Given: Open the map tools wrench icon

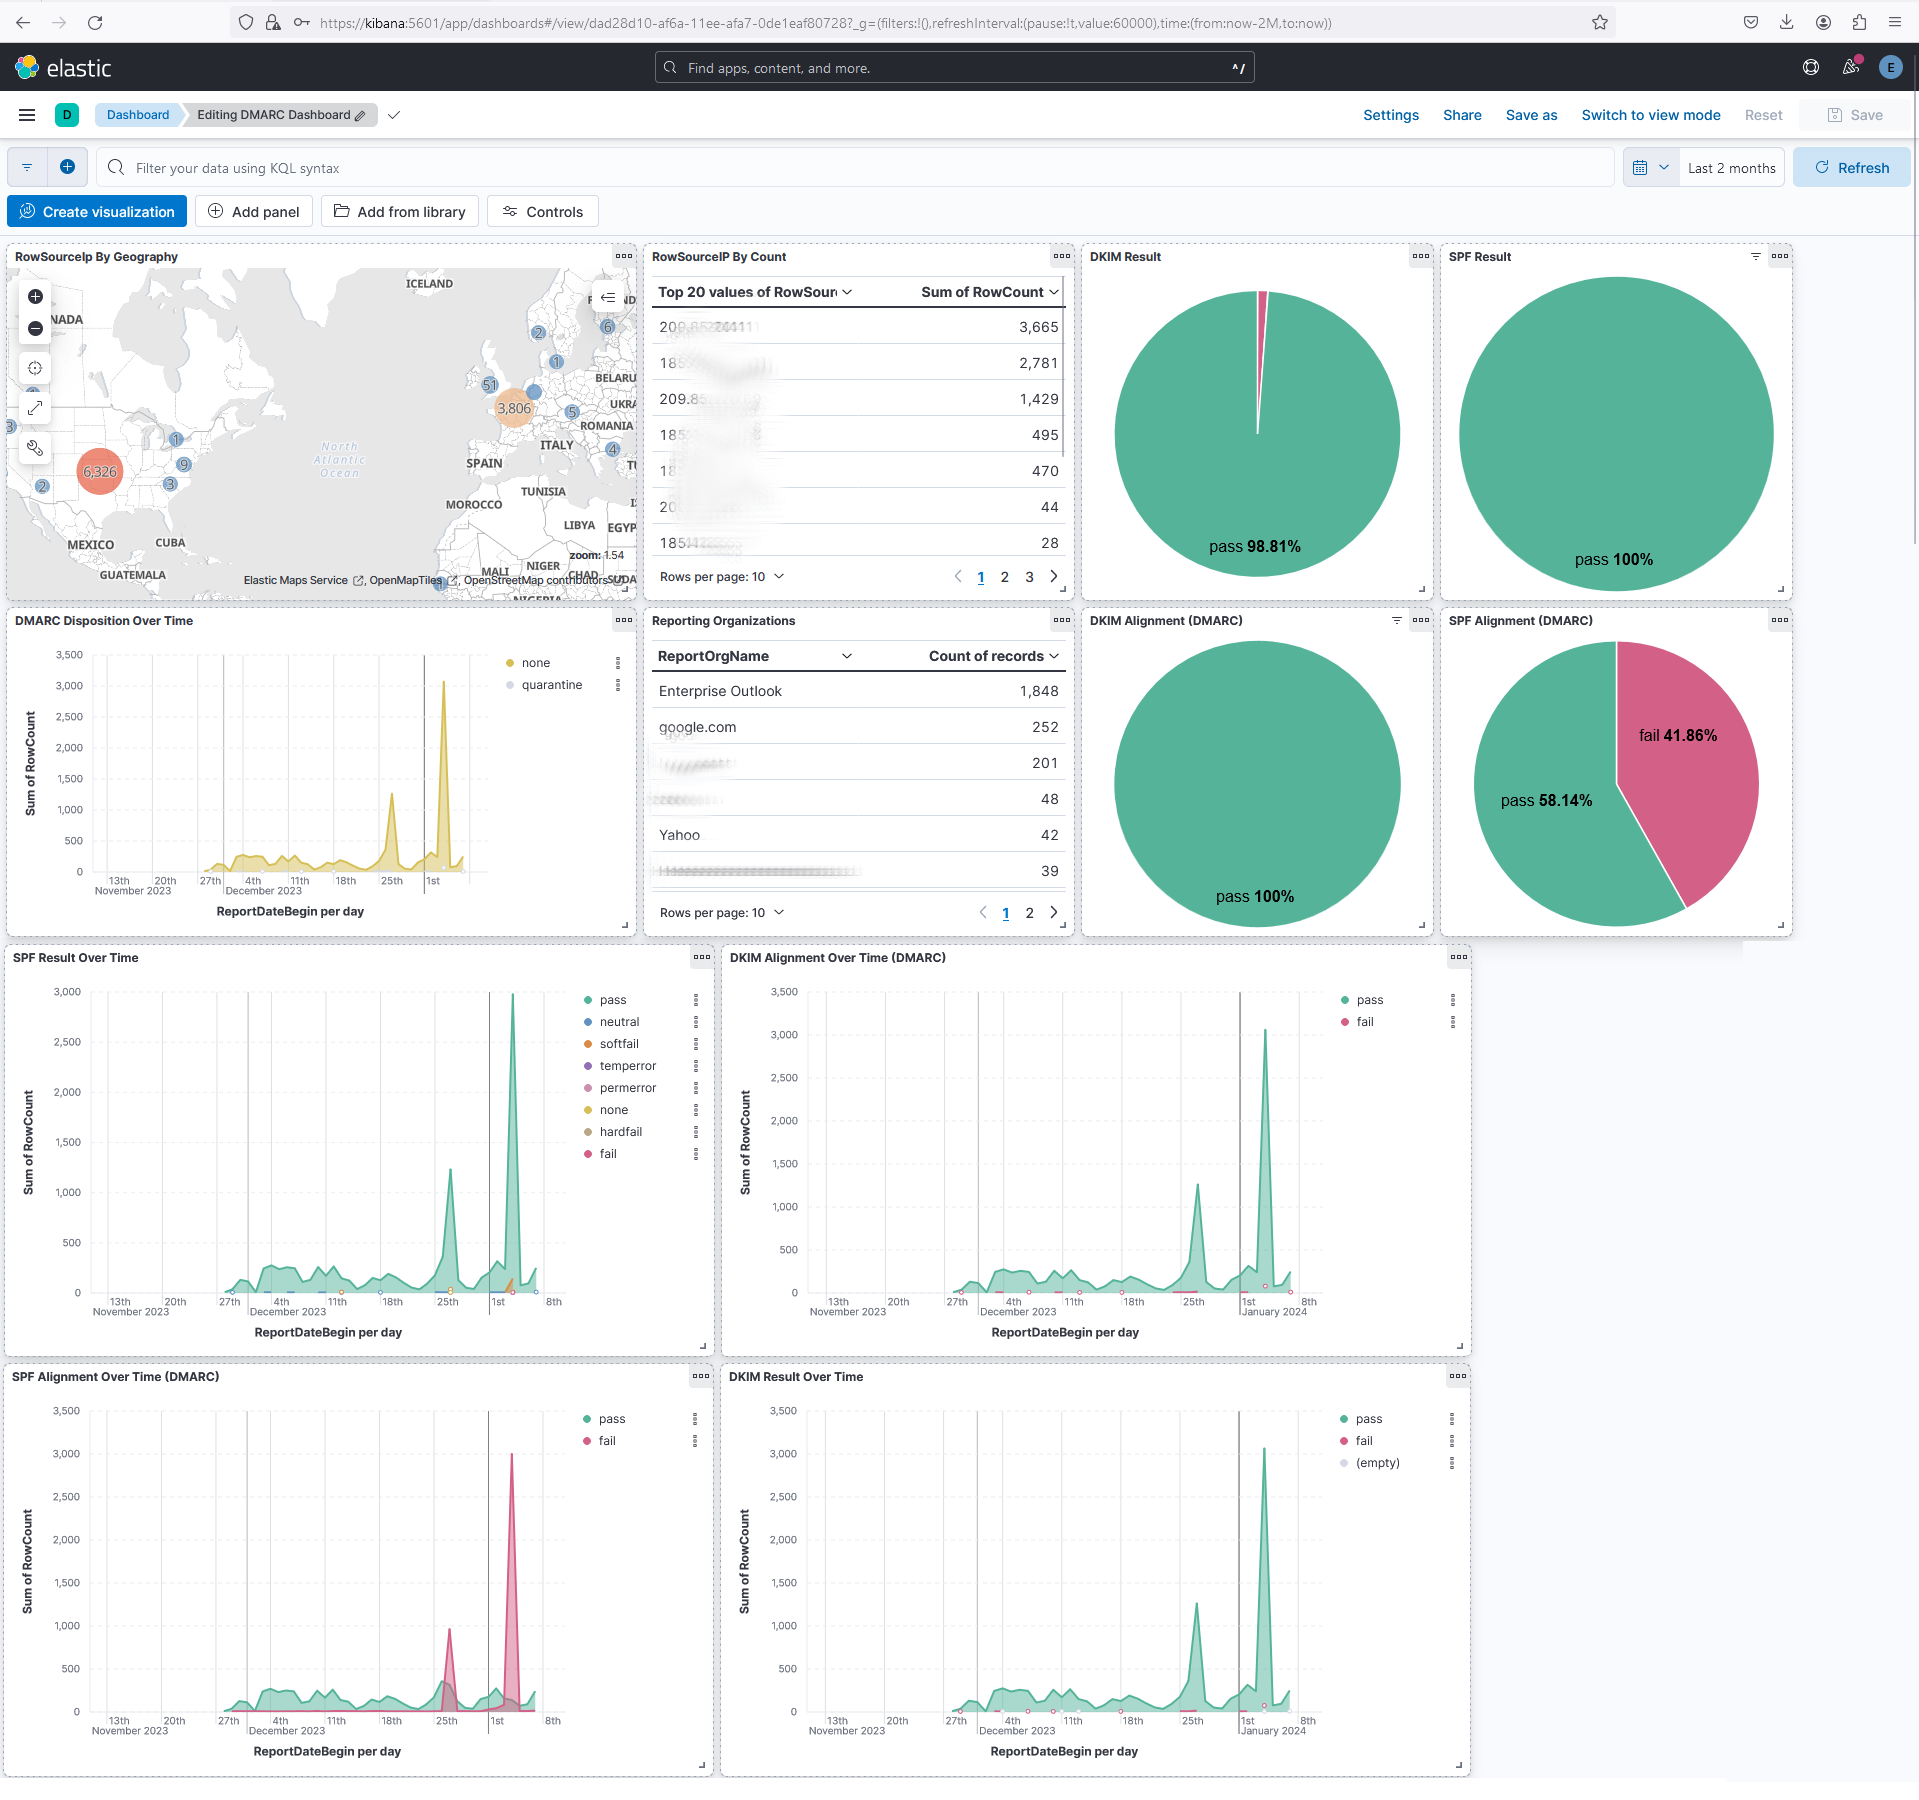Looking at the screenshot, I should click(35, 448).
